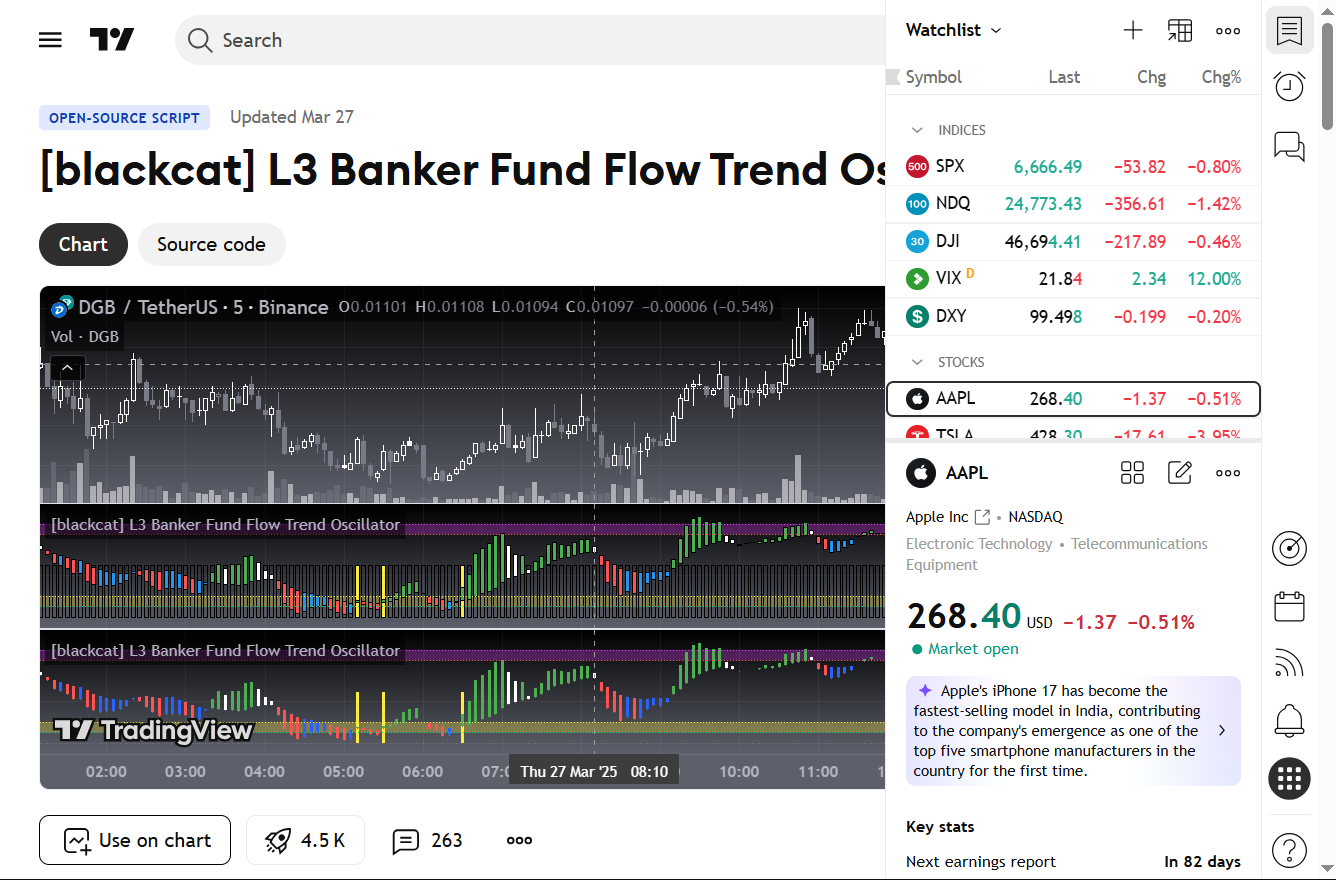This screenshot has width=1336, height=880.
Task: Sort watchlist by Chg% column
Action: pos(1221,77)
